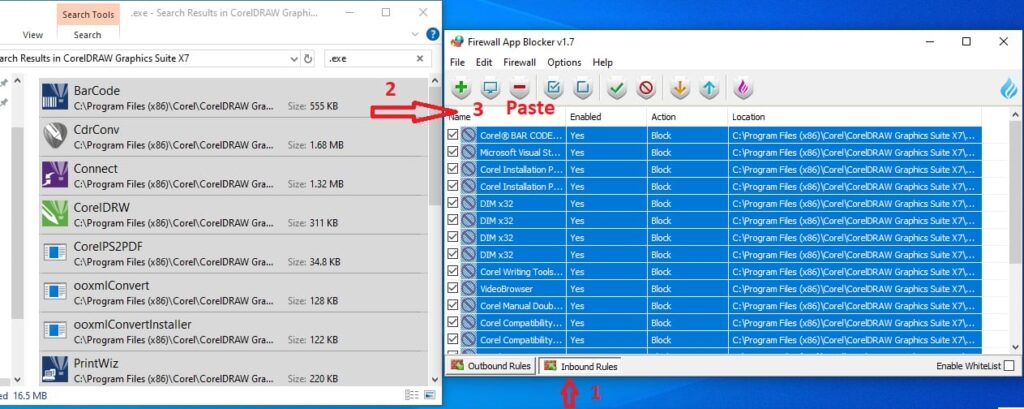
Task: Click the BarCode file icon in Explorer
Action: click(x=55, y=97)
